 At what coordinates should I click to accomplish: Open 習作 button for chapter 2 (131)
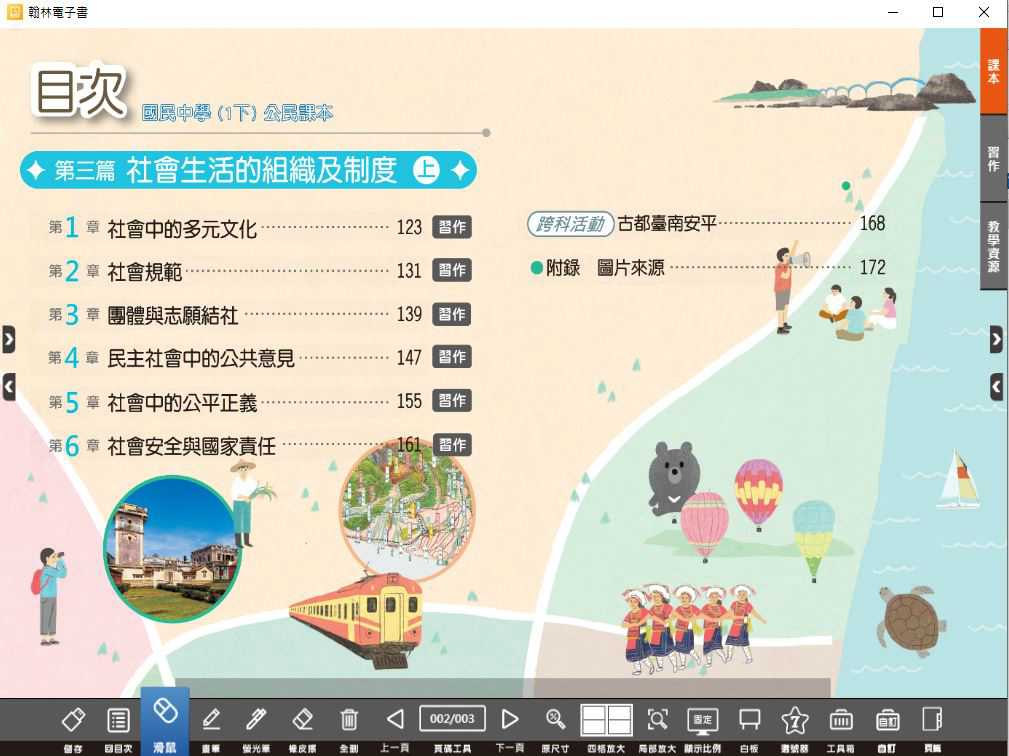pyautogui.click(x=452, y=270)
